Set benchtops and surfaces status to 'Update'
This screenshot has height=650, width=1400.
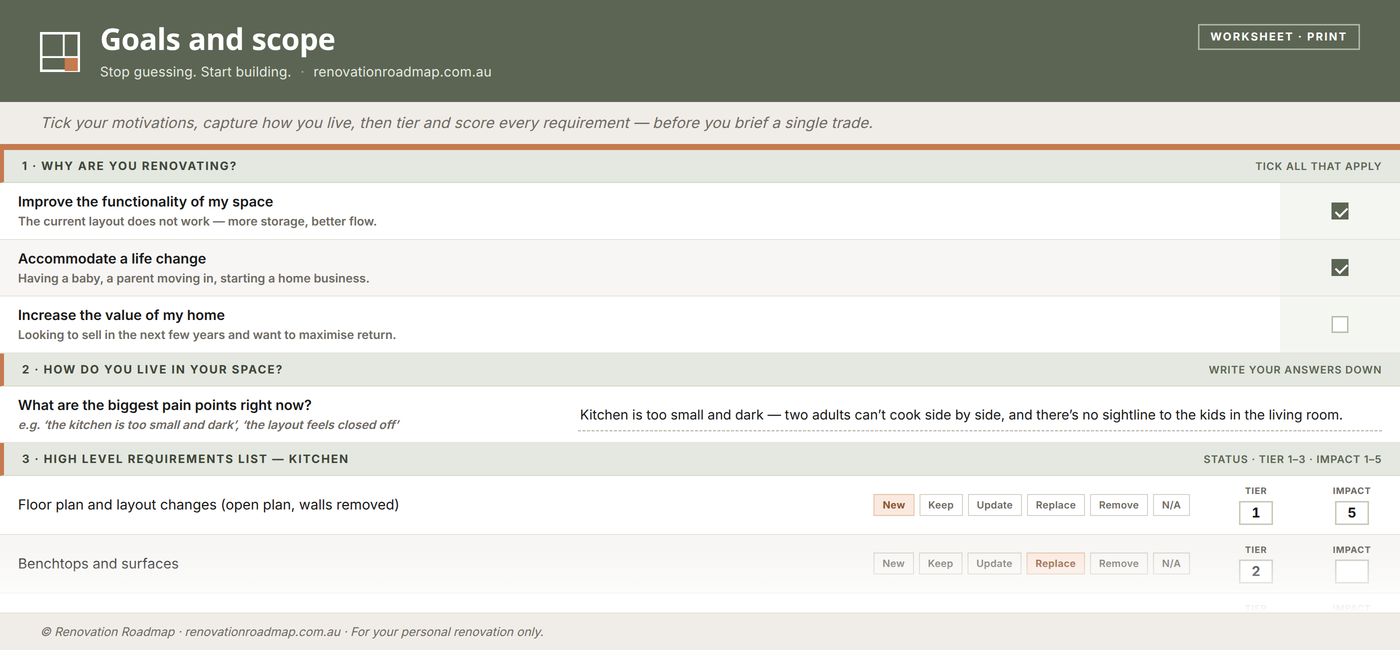994,564
